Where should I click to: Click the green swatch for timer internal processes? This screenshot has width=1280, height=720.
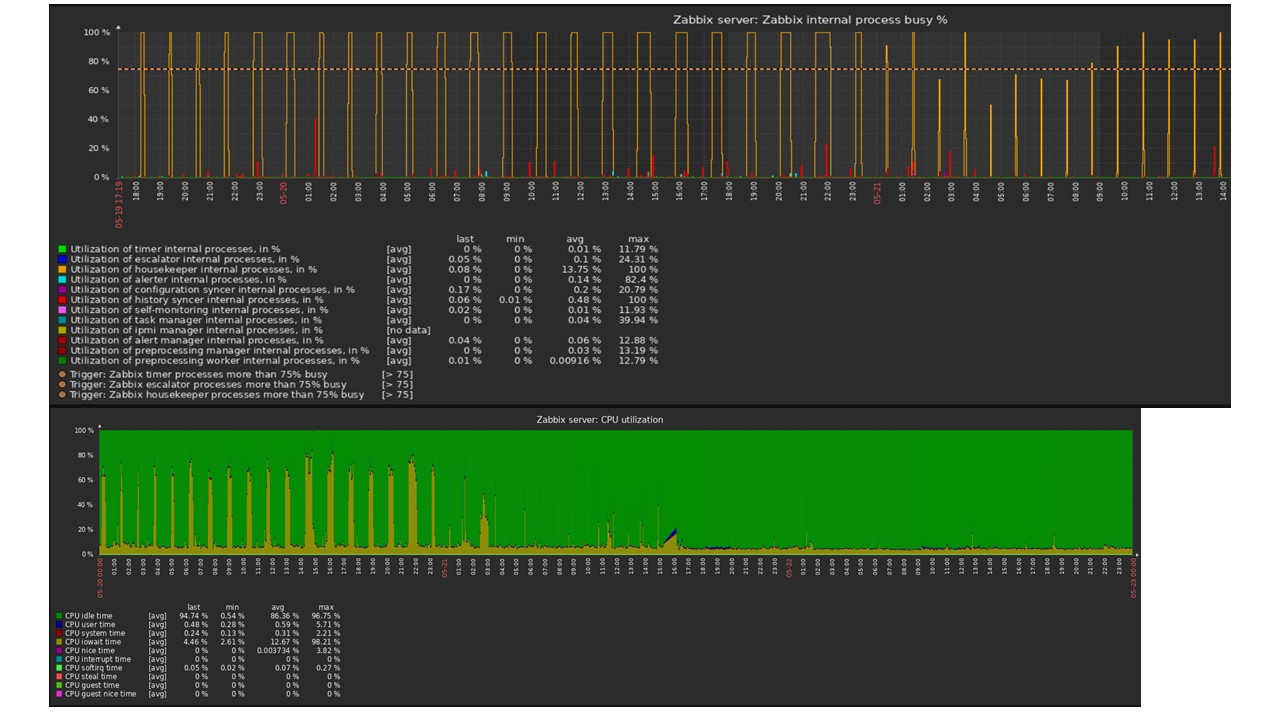tap(62, 249)
